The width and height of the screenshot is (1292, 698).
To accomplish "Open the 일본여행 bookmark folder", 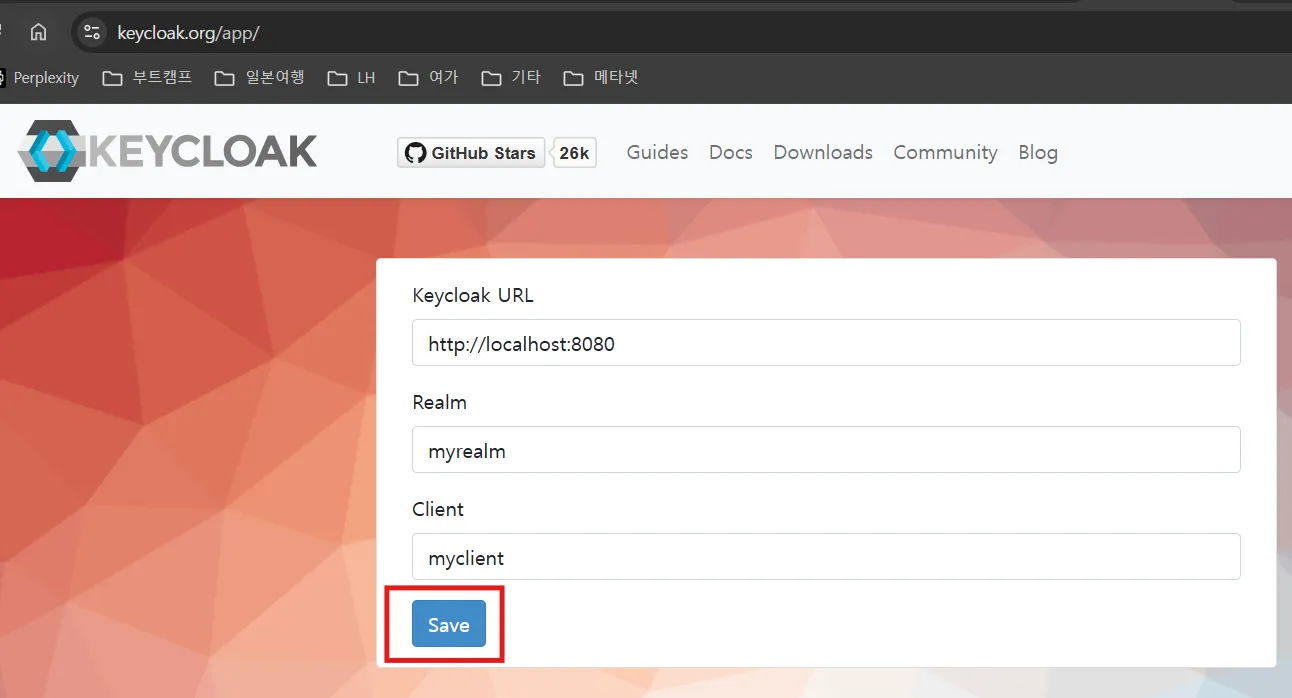I will click(260, 77).
